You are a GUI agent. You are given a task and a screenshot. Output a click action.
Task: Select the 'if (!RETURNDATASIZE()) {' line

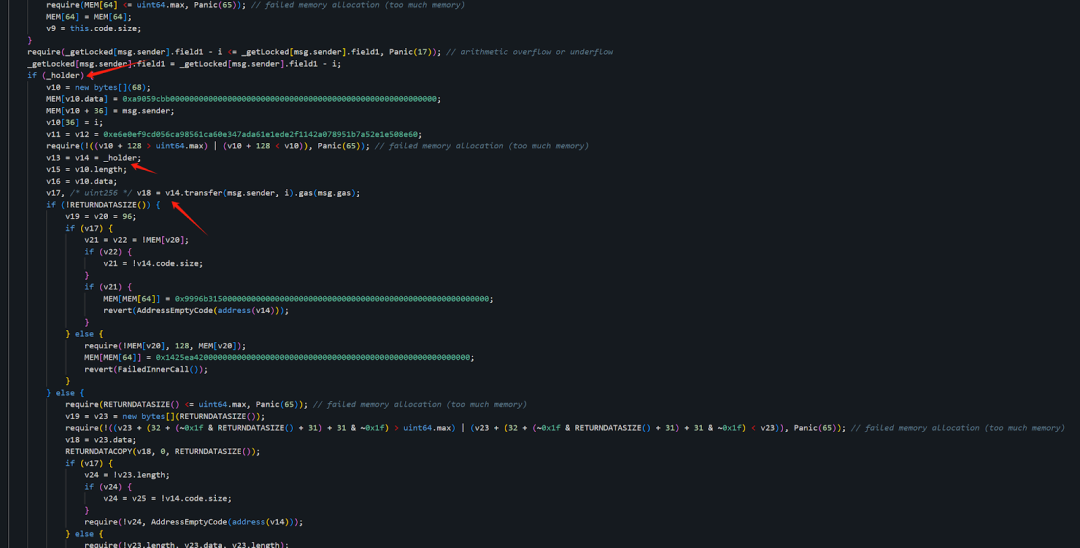pos(103,204)
